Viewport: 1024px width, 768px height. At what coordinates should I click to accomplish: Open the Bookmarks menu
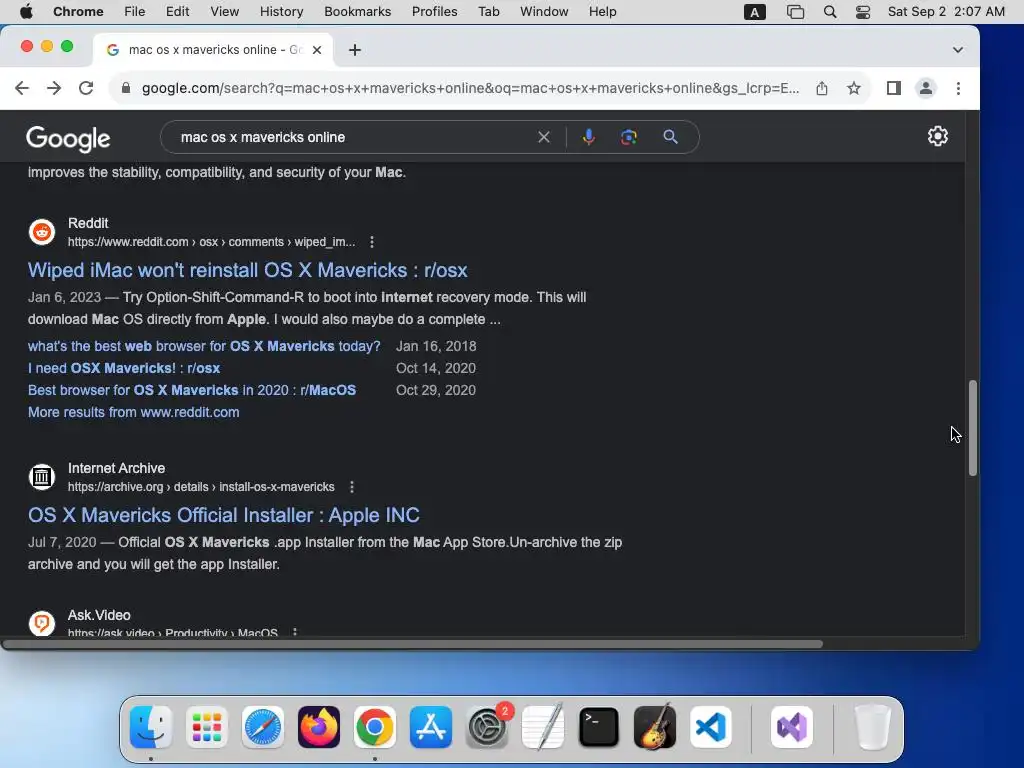click(357, 12)
